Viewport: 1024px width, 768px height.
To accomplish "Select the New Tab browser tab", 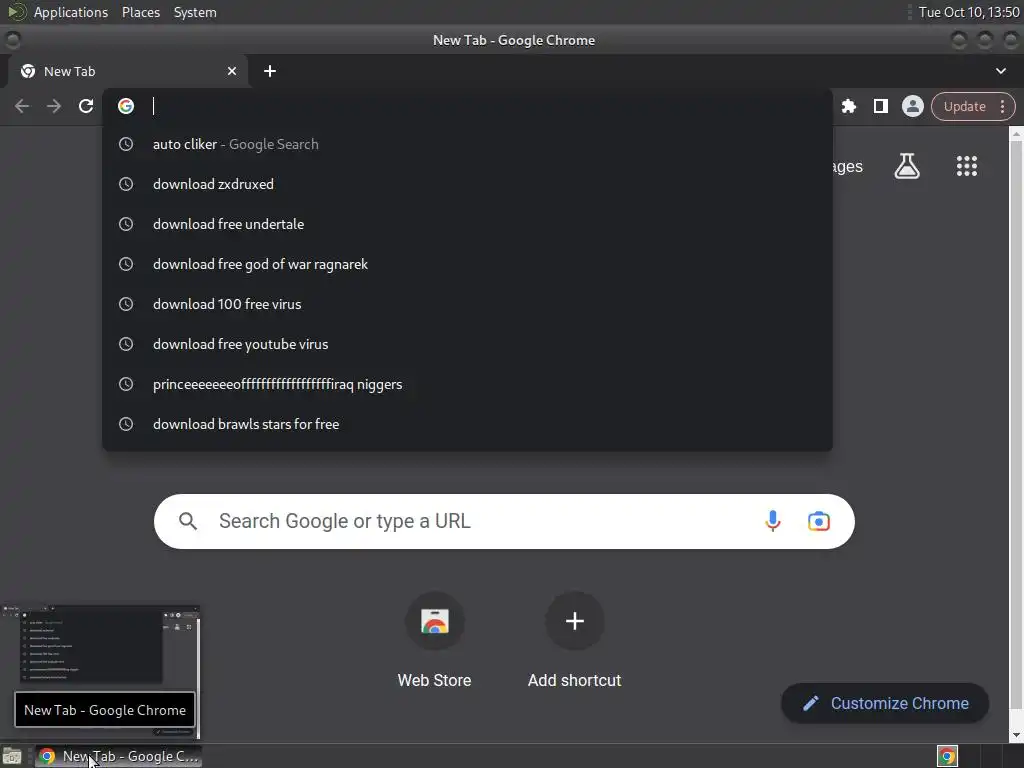I will coord(128,71).
